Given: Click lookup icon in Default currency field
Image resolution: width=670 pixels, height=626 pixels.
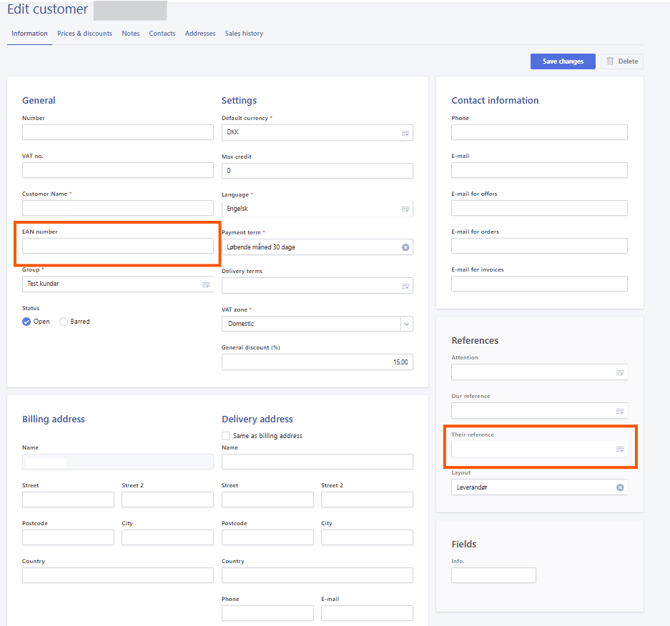Looking at the screenshot, I should click(x=405, y=133).
